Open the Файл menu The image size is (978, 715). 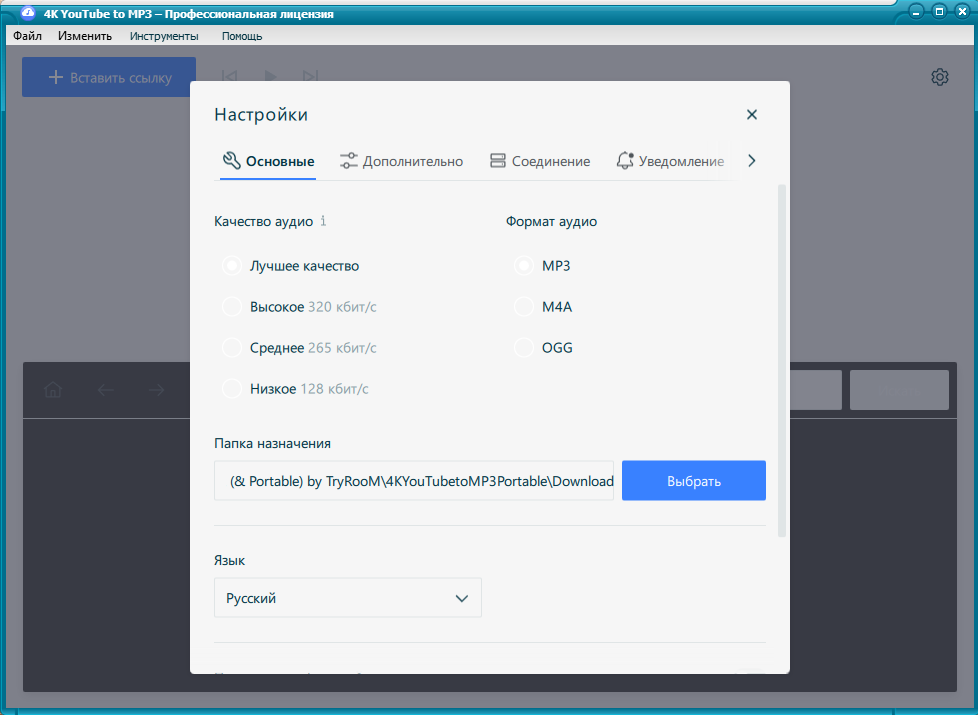tap(27, 36)
